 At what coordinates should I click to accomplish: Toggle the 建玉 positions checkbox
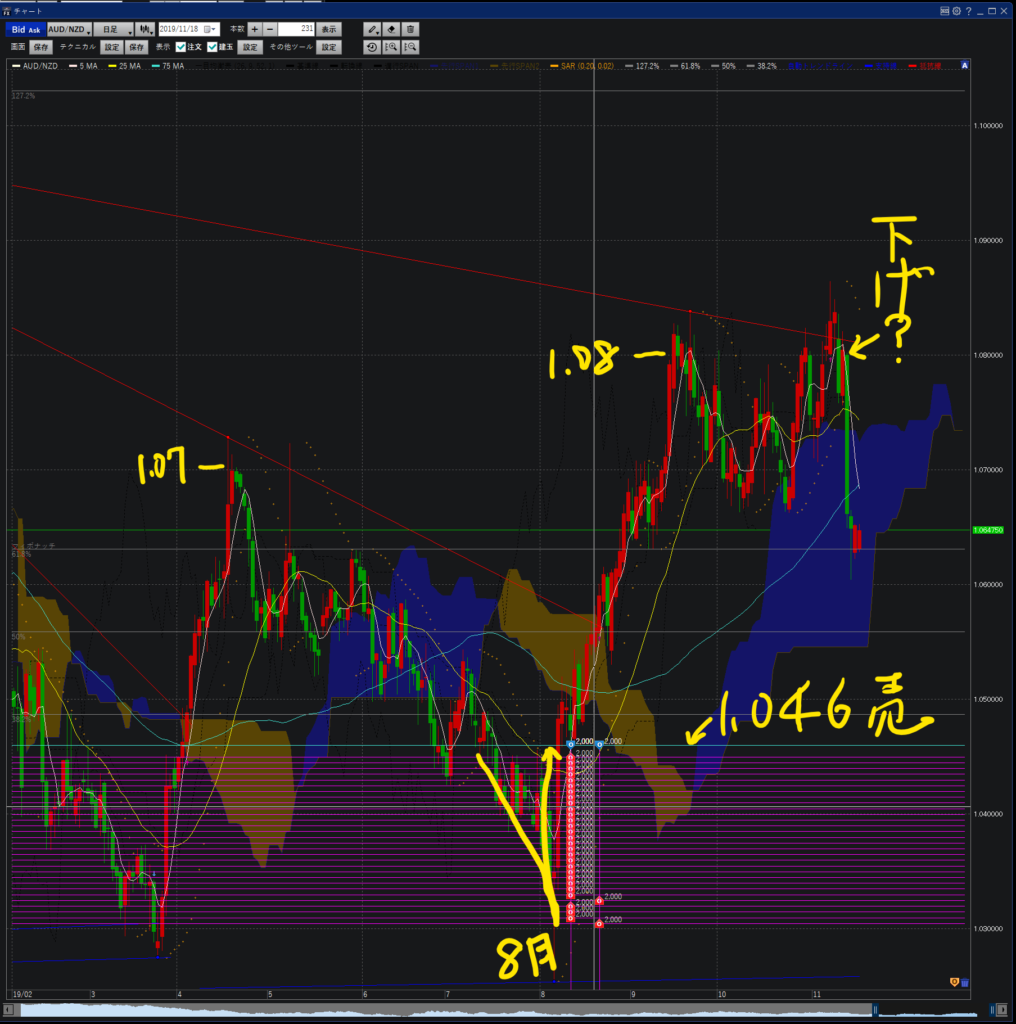click(212, 47)
